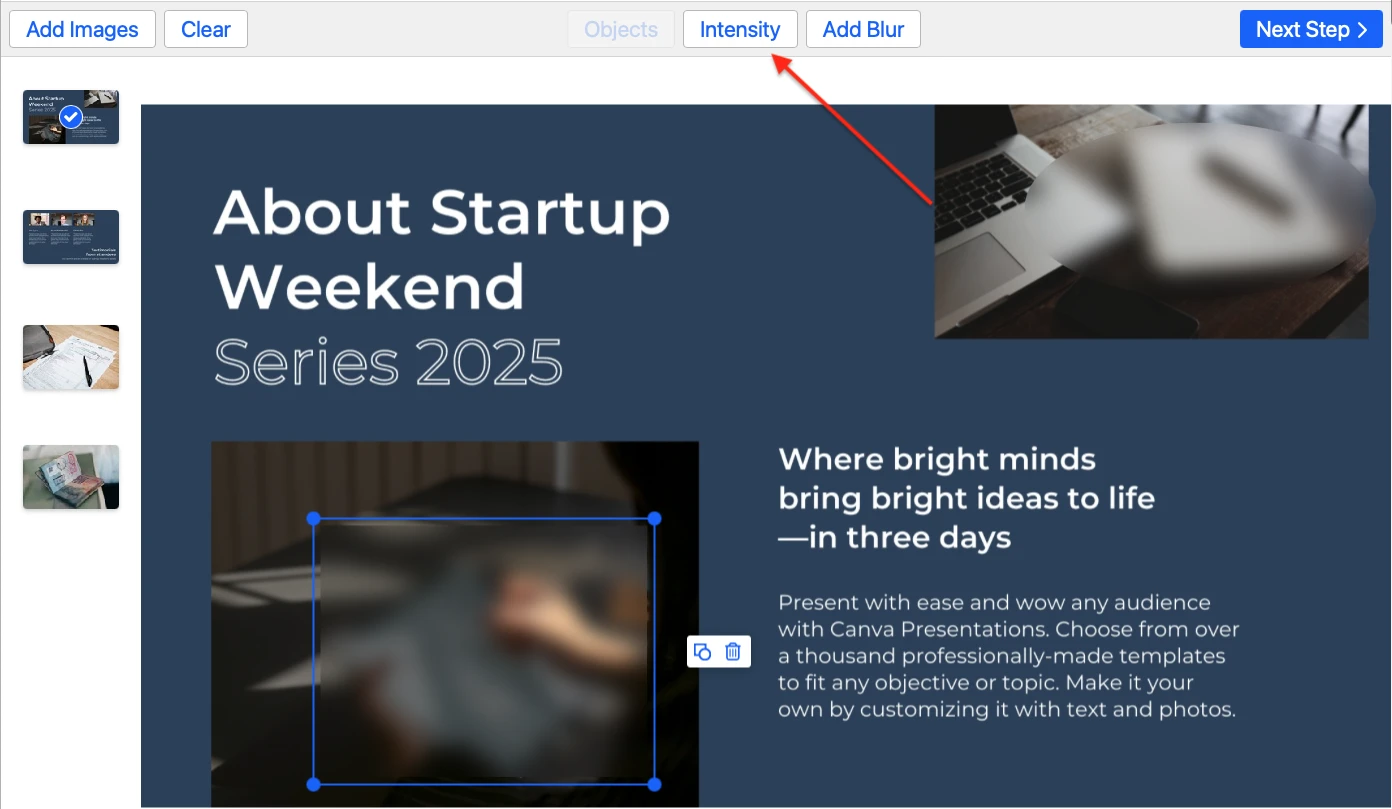This screenshot has height=809, width=1392.
Task: Select the bottom-right handle of blur box
Action: (655, 784)
